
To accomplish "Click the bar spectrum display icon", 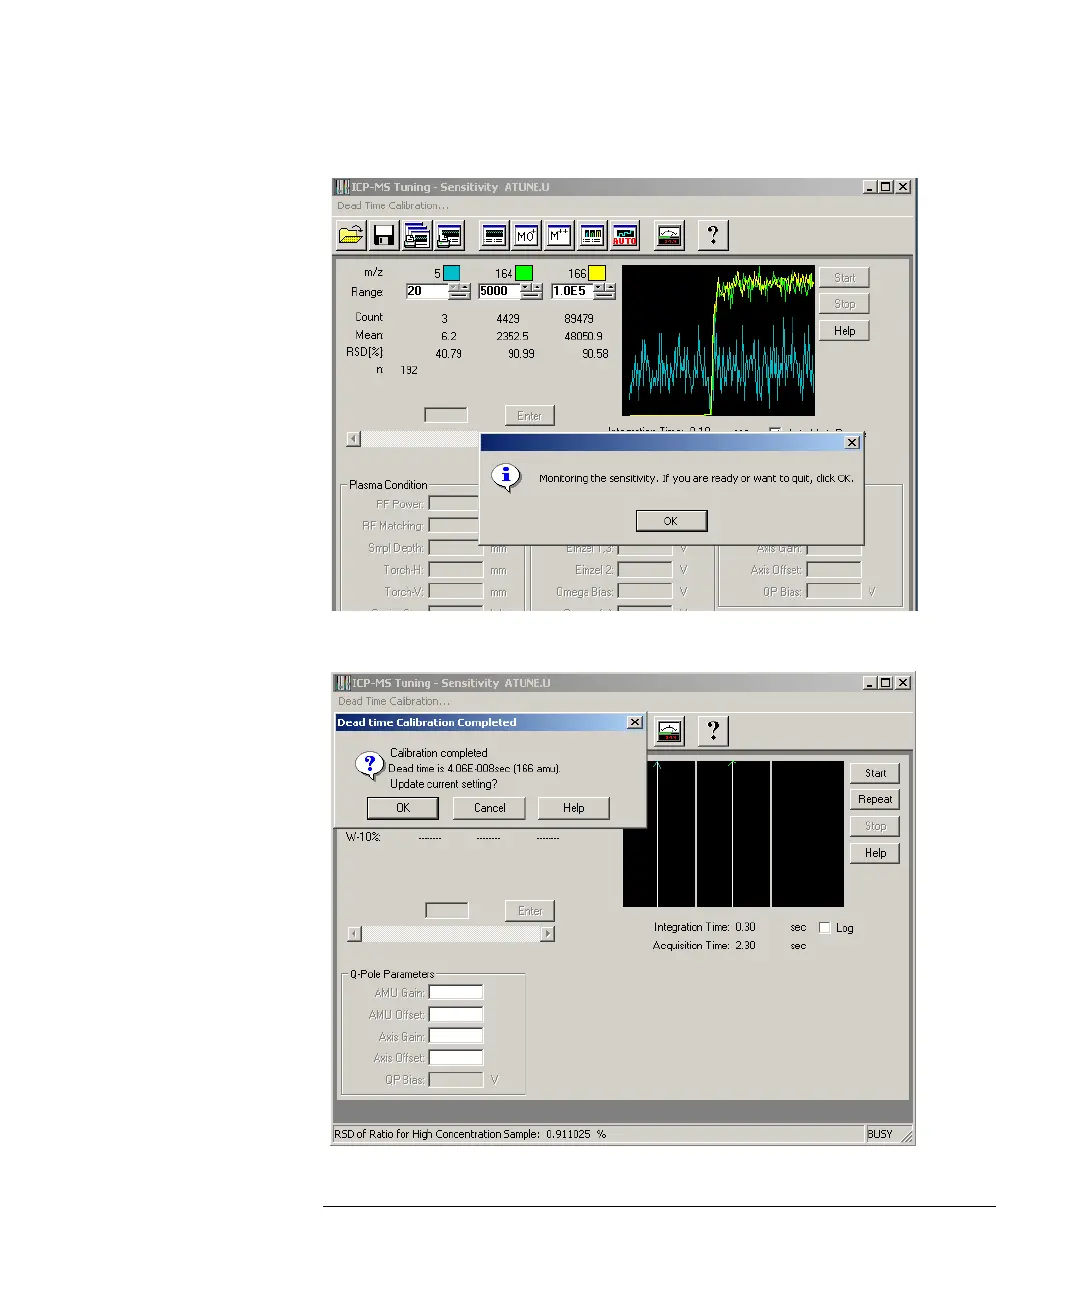I will point(592,235).
